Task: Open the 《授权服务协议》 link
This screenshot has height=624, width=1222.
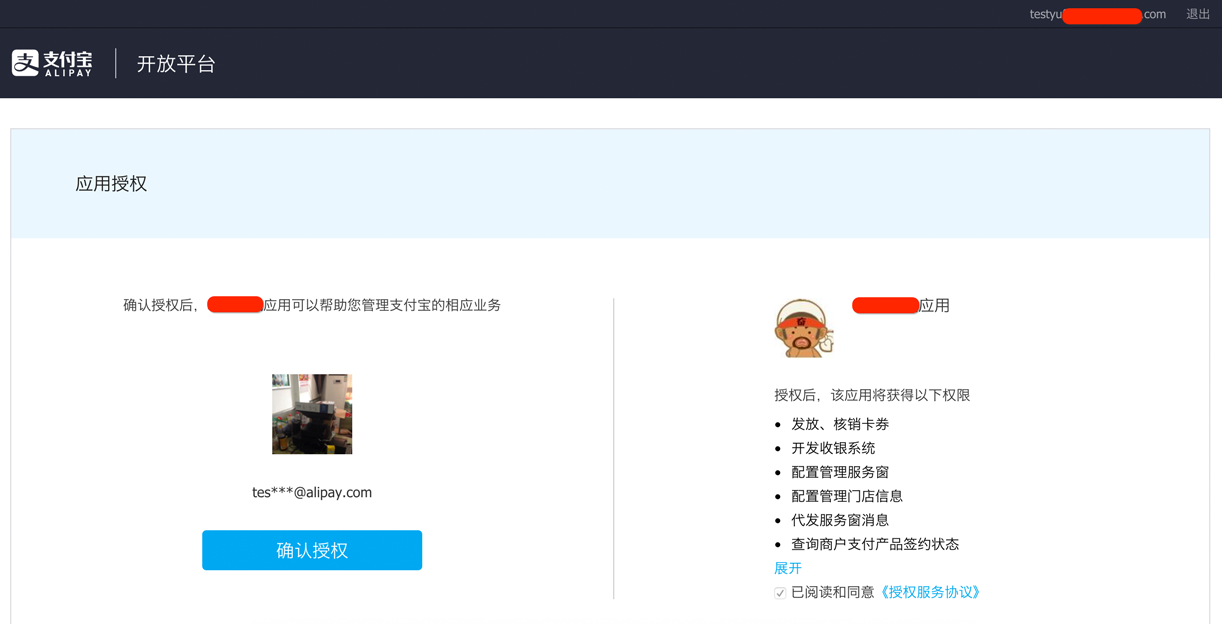Action: (931, 592)
